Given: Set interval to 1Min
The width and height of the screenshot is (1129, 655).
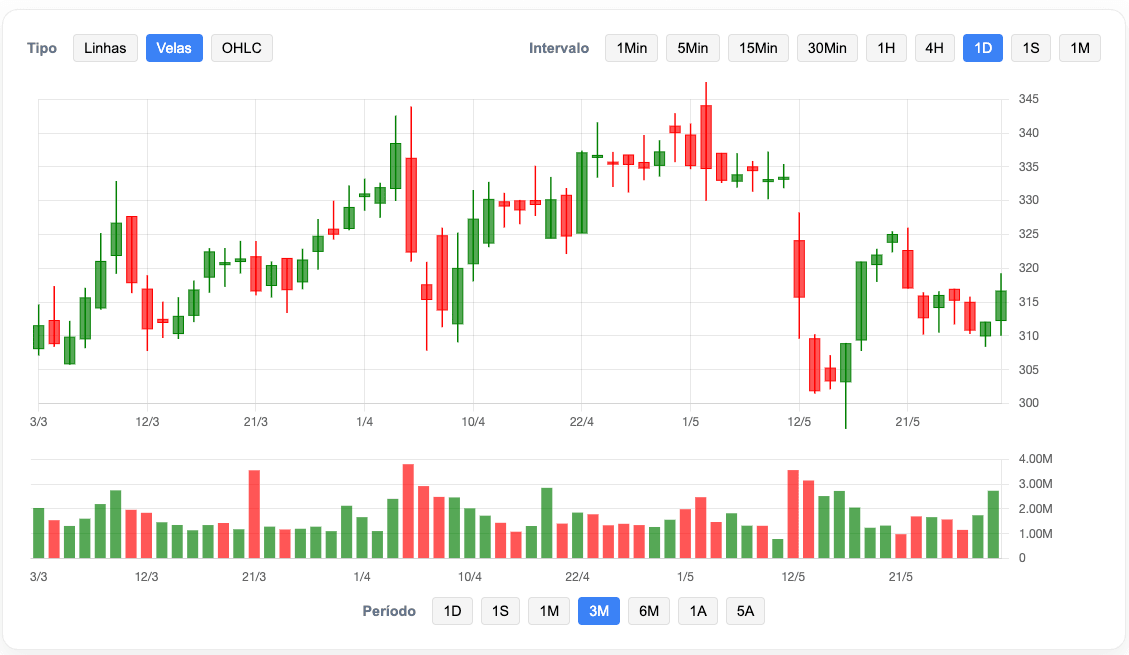Looking at the screenshot, I should [631, 48].
